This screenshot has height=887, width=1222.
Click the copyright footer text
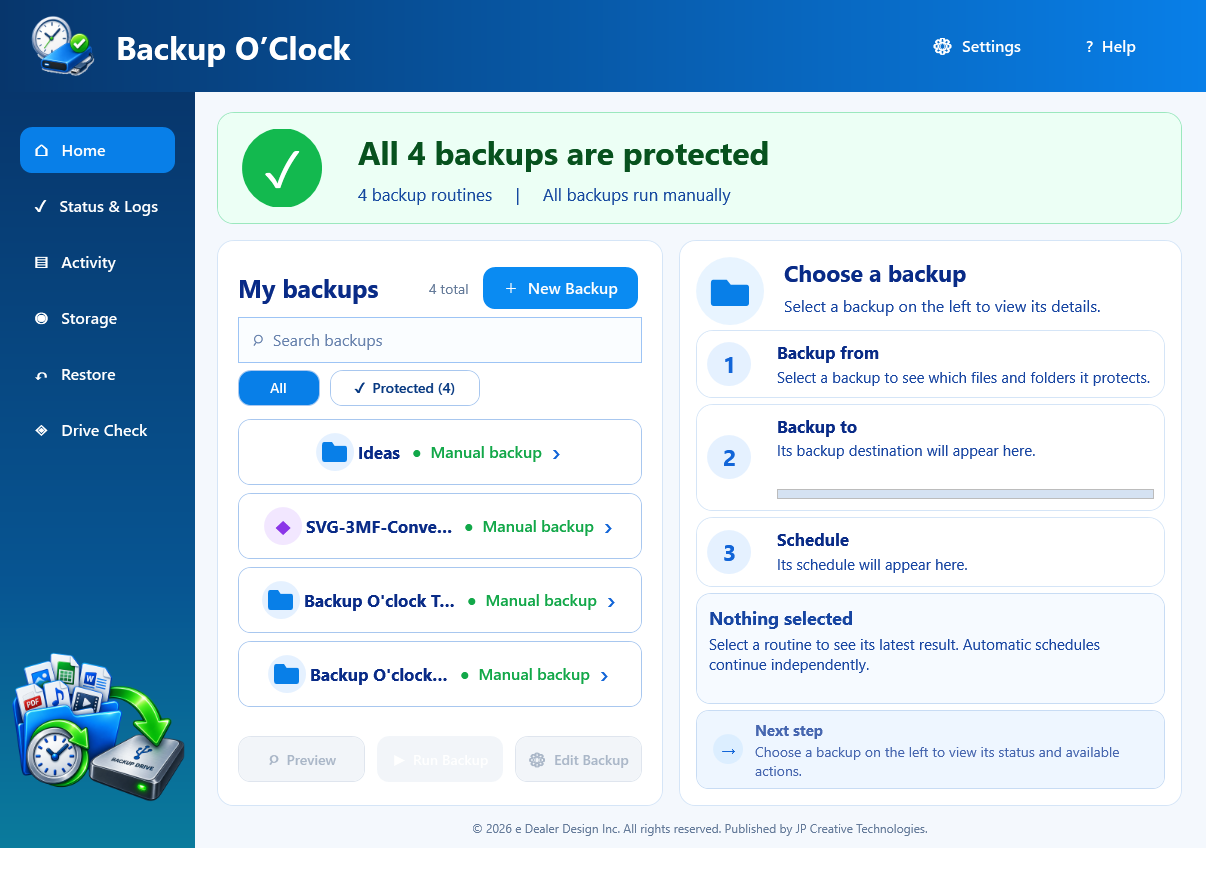pos(700,829)
